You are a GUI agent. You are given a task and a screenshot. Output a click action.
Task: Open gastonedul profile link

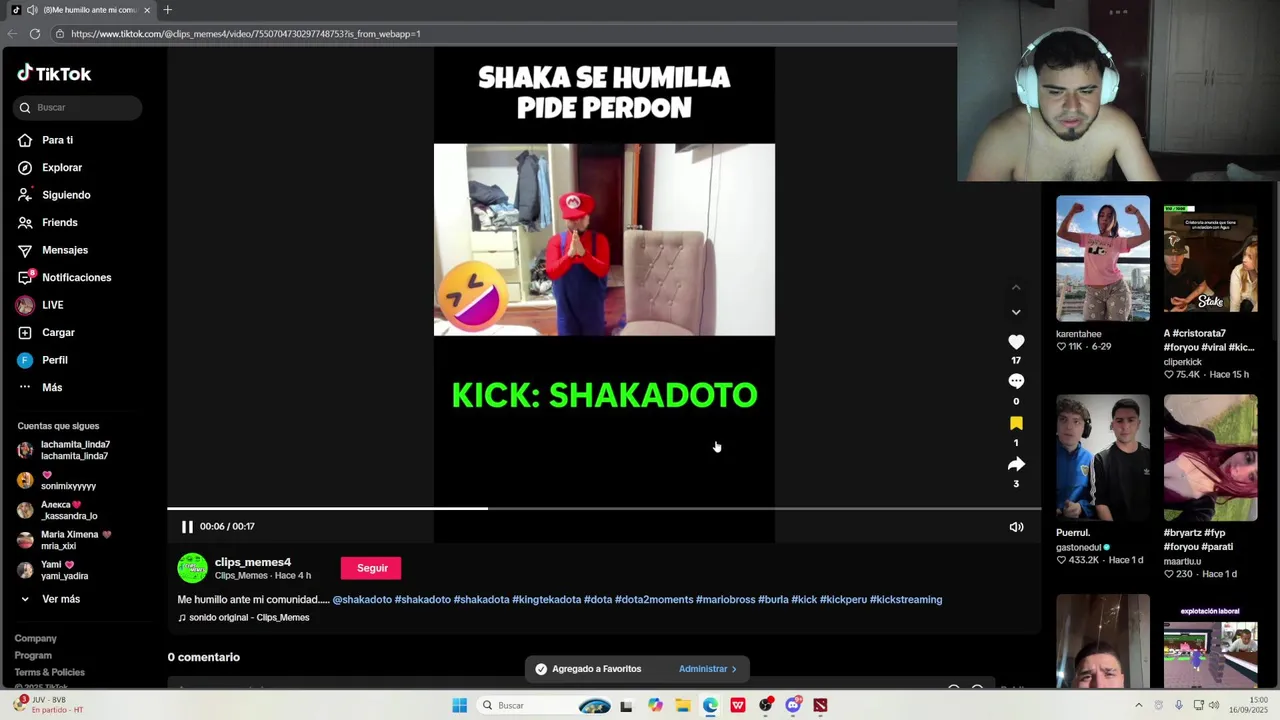[x=1079, y=547]
